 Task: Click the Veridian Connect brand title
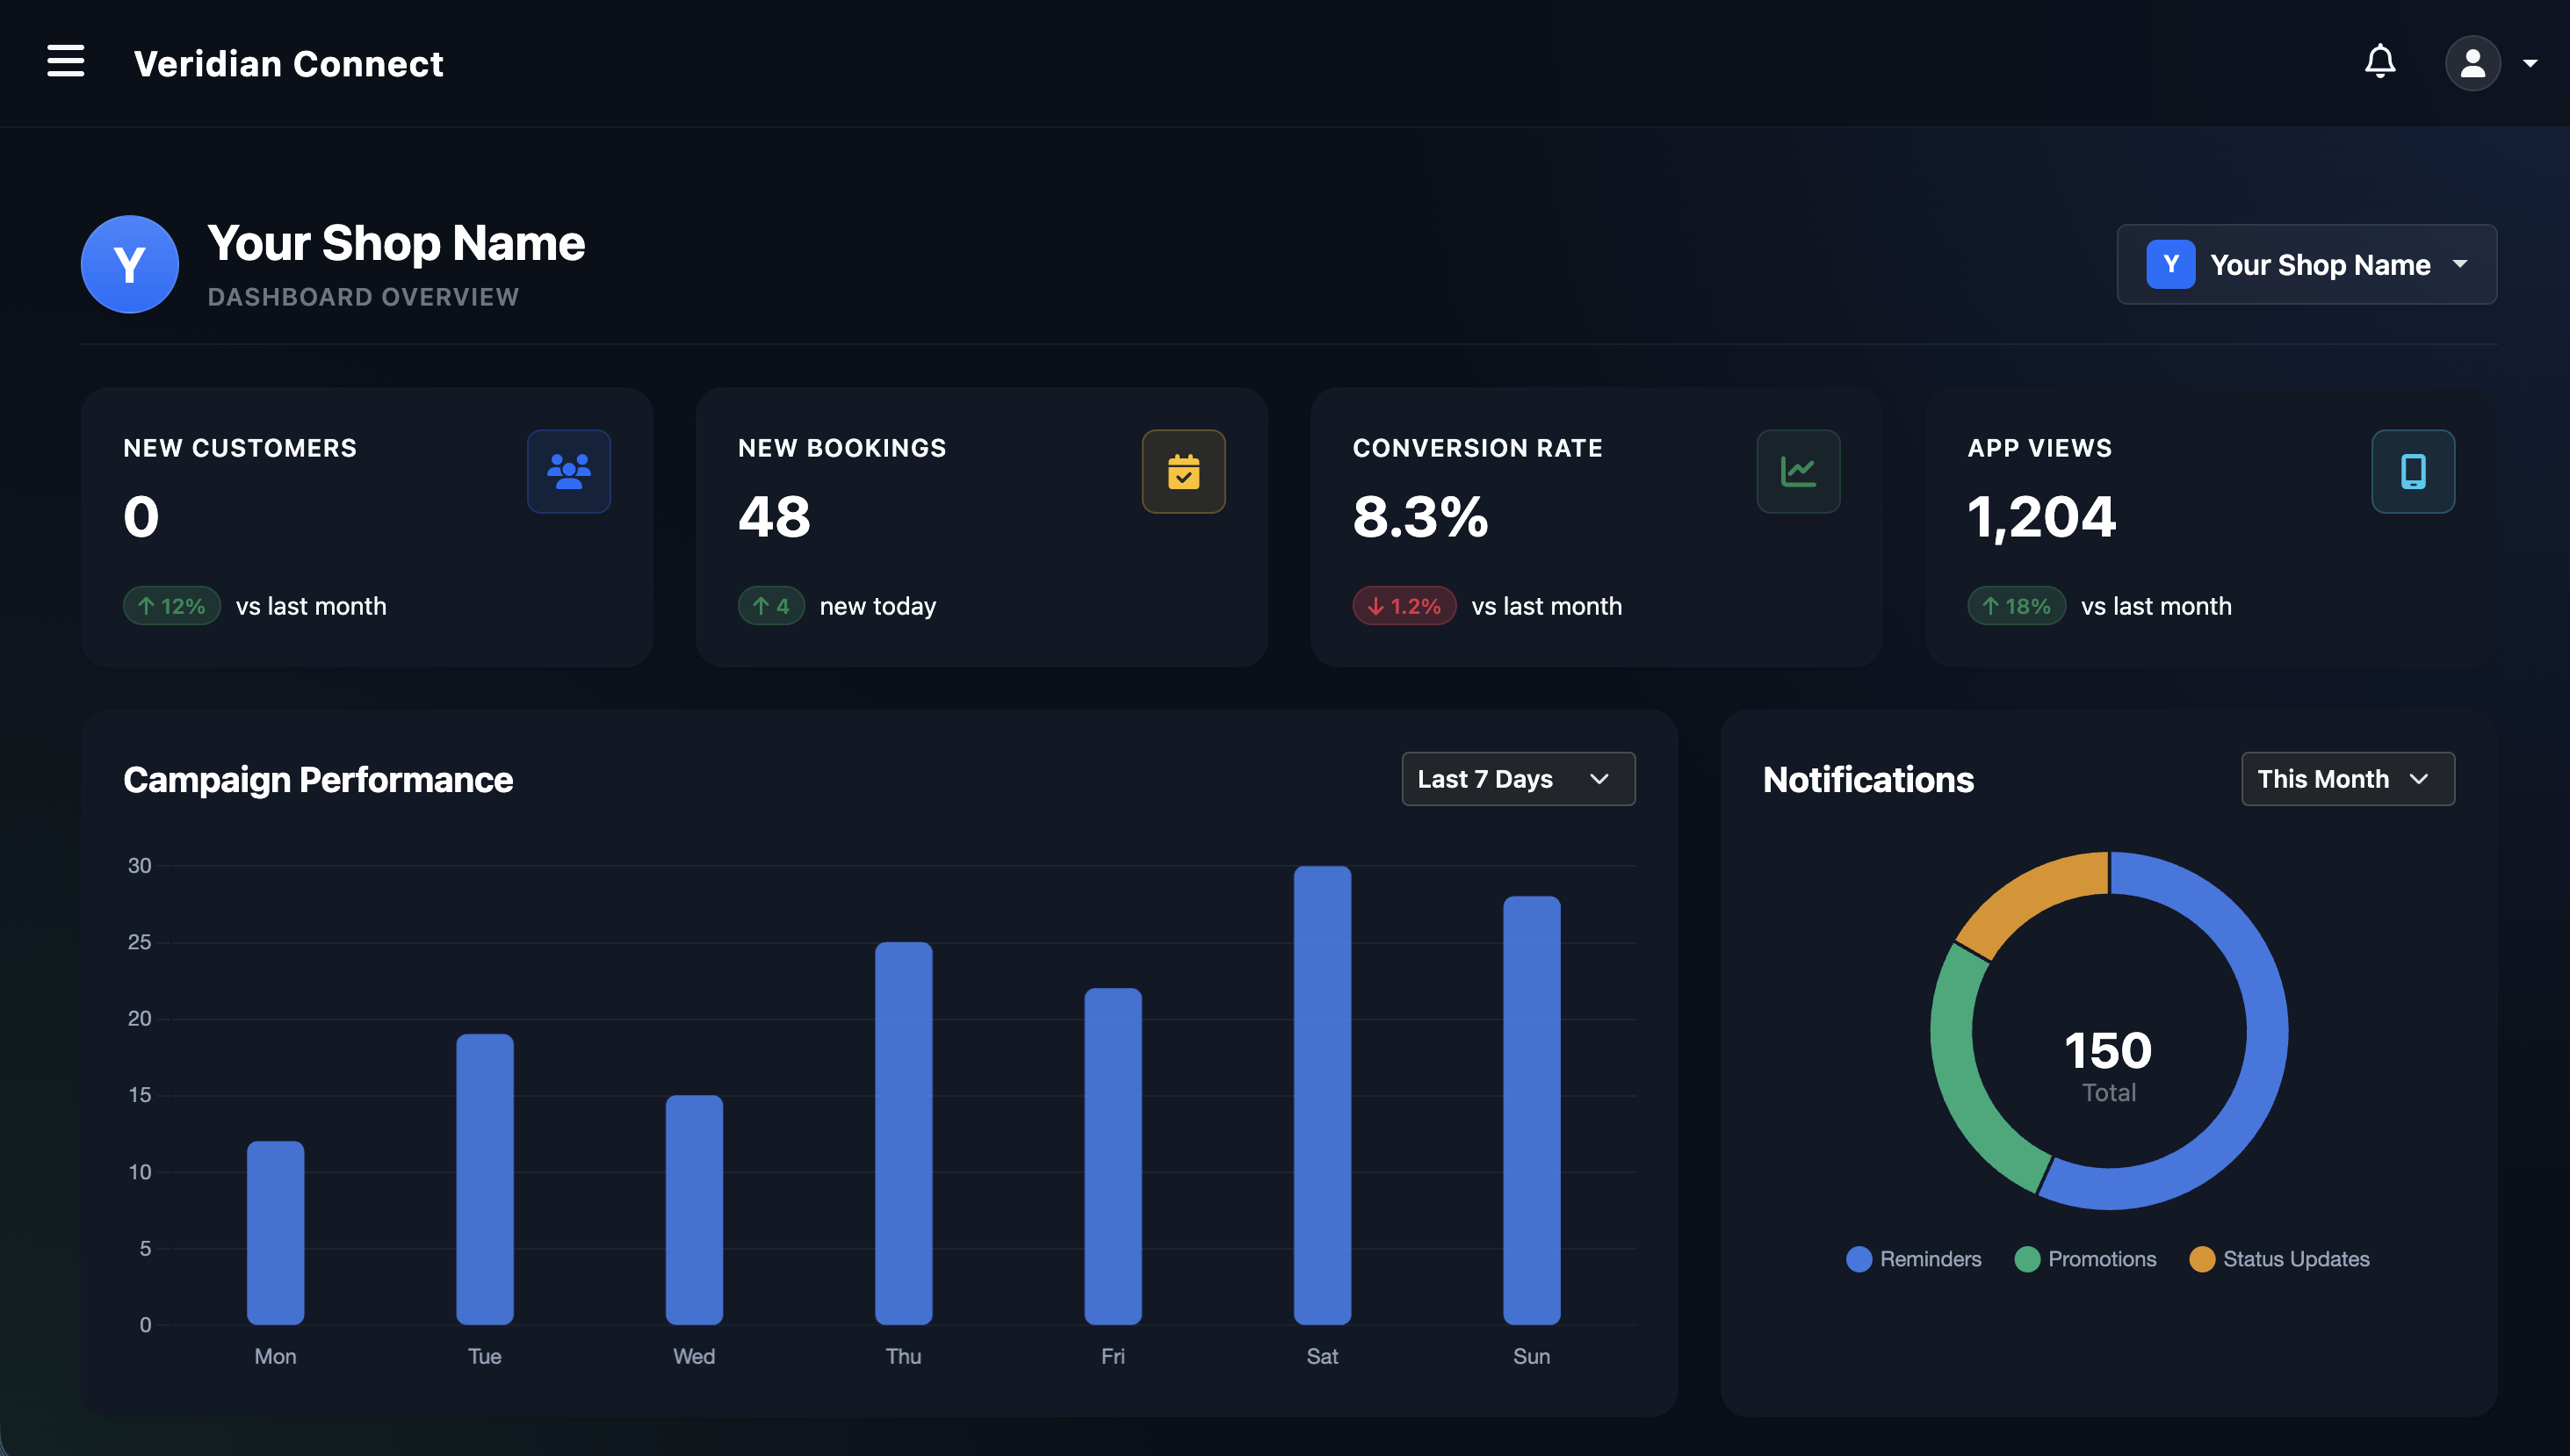pyautogui.click(x=288, y=63)
